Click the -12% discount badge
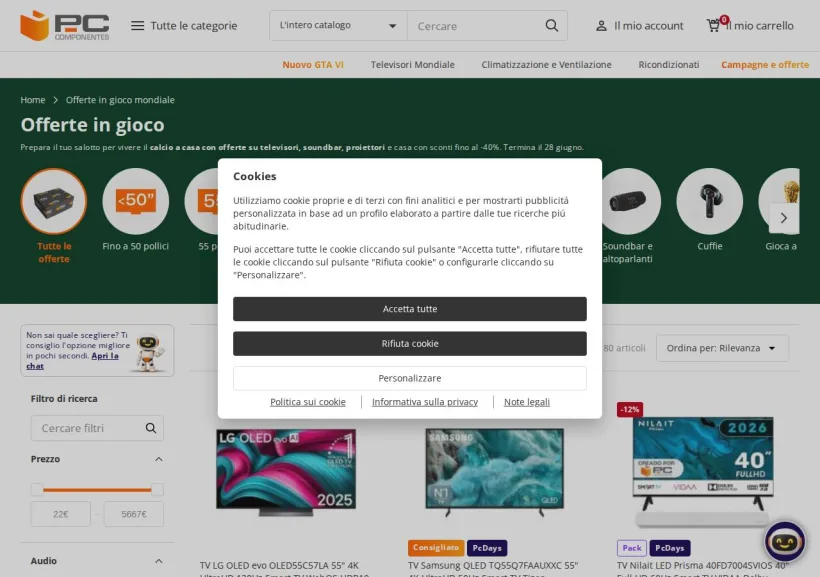The width and height of the screenshot is (820, 577). click(630, 410)
